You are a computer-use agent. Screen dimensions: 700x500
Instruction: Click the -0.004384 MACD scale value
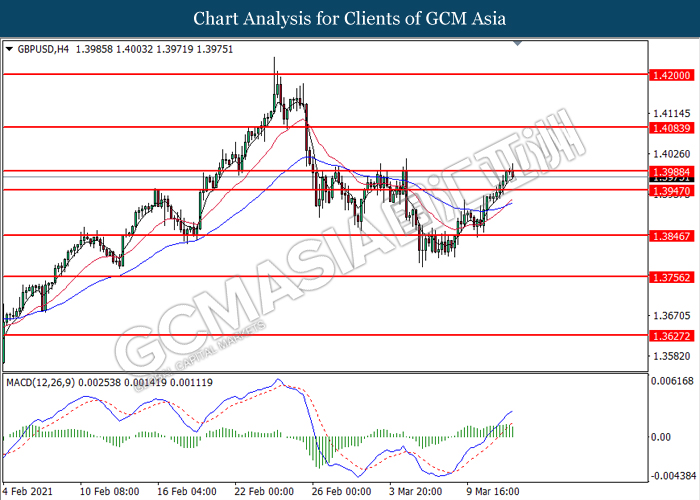click(673, 476)
